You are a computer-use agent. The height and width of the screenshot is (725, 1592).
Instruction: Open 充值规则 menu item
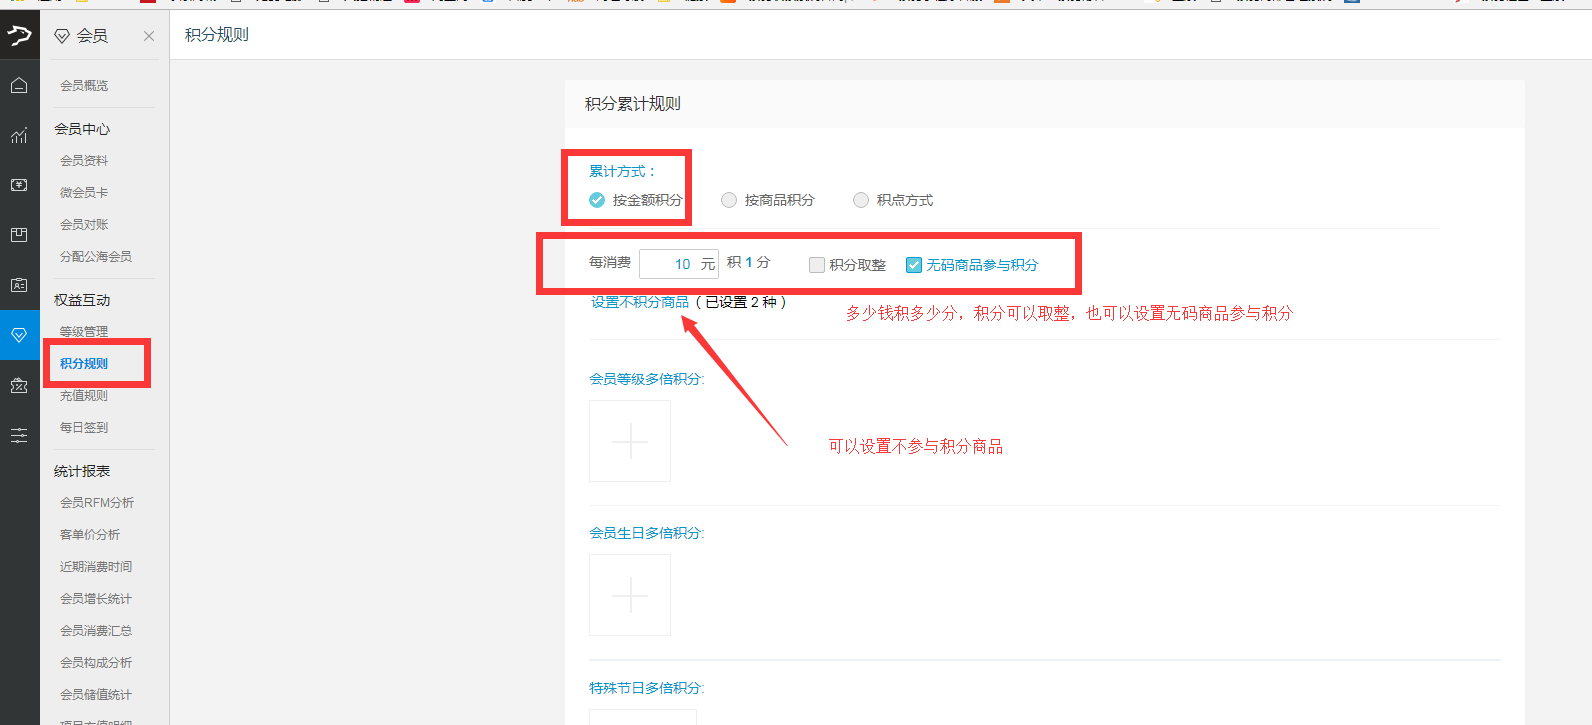click(x=84, y=396)
